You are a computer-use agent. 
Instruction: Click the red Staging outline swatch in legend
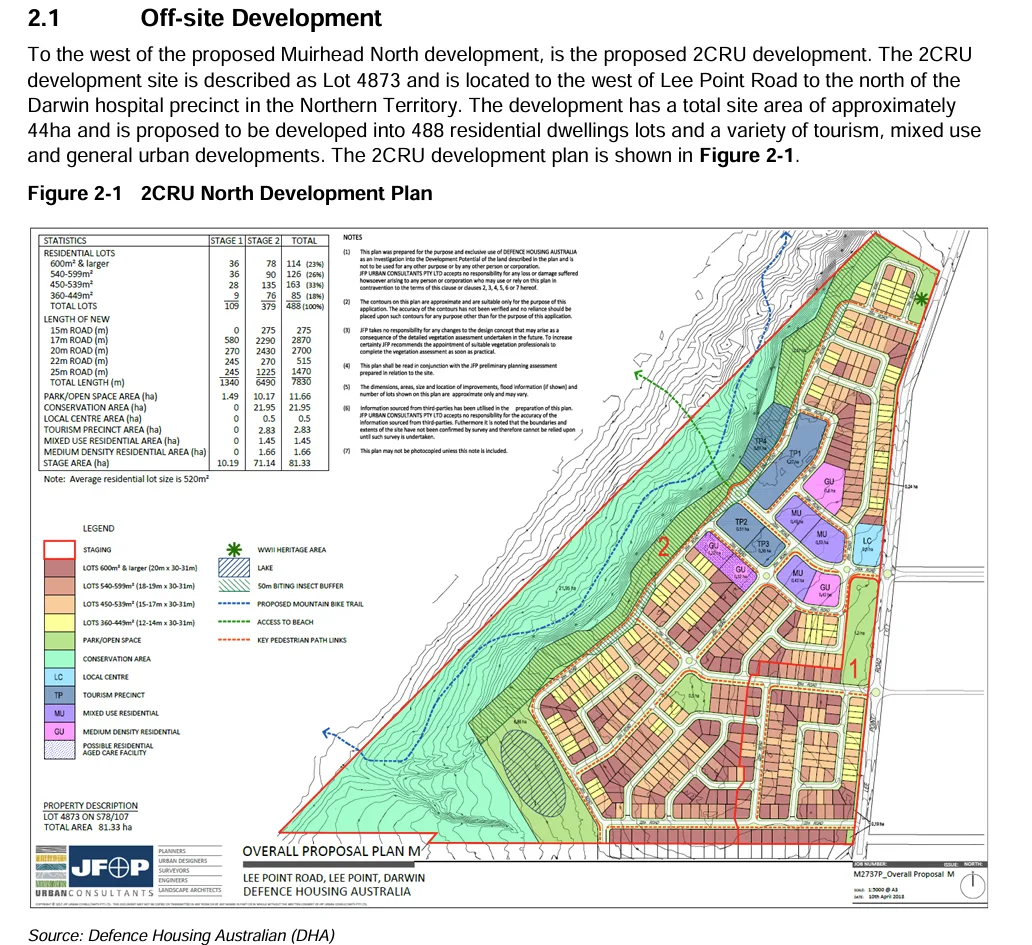point(59,549)
